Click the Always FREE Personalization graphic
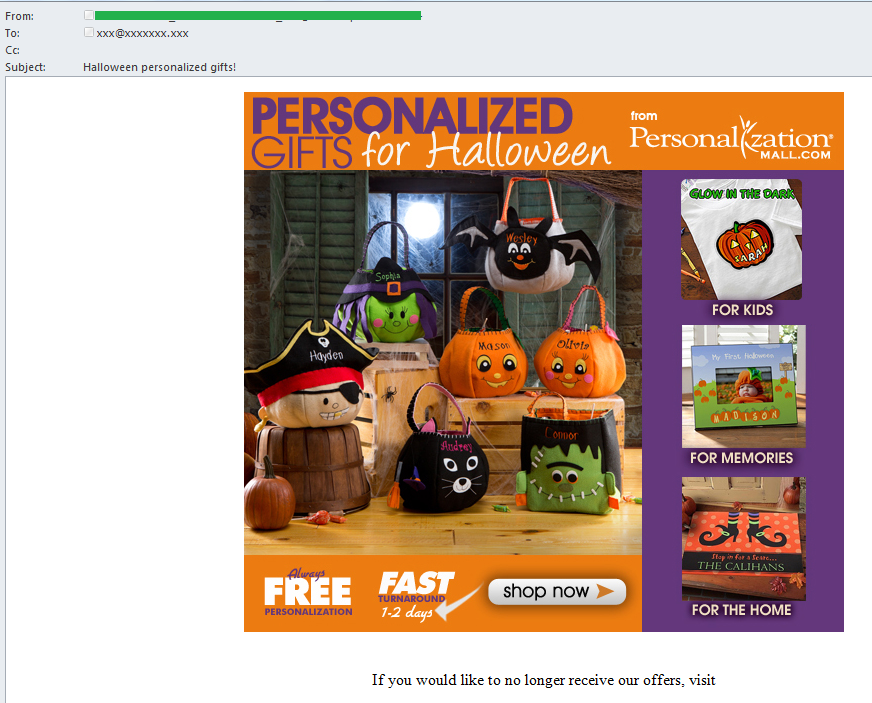 (x=308, y=593)
